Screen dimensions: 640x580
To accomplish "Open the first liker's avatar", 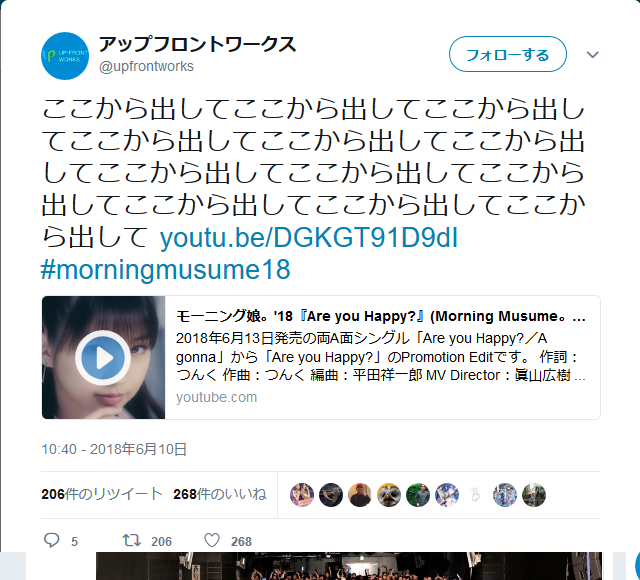I will pyautogui.click(x=302, y=495).
